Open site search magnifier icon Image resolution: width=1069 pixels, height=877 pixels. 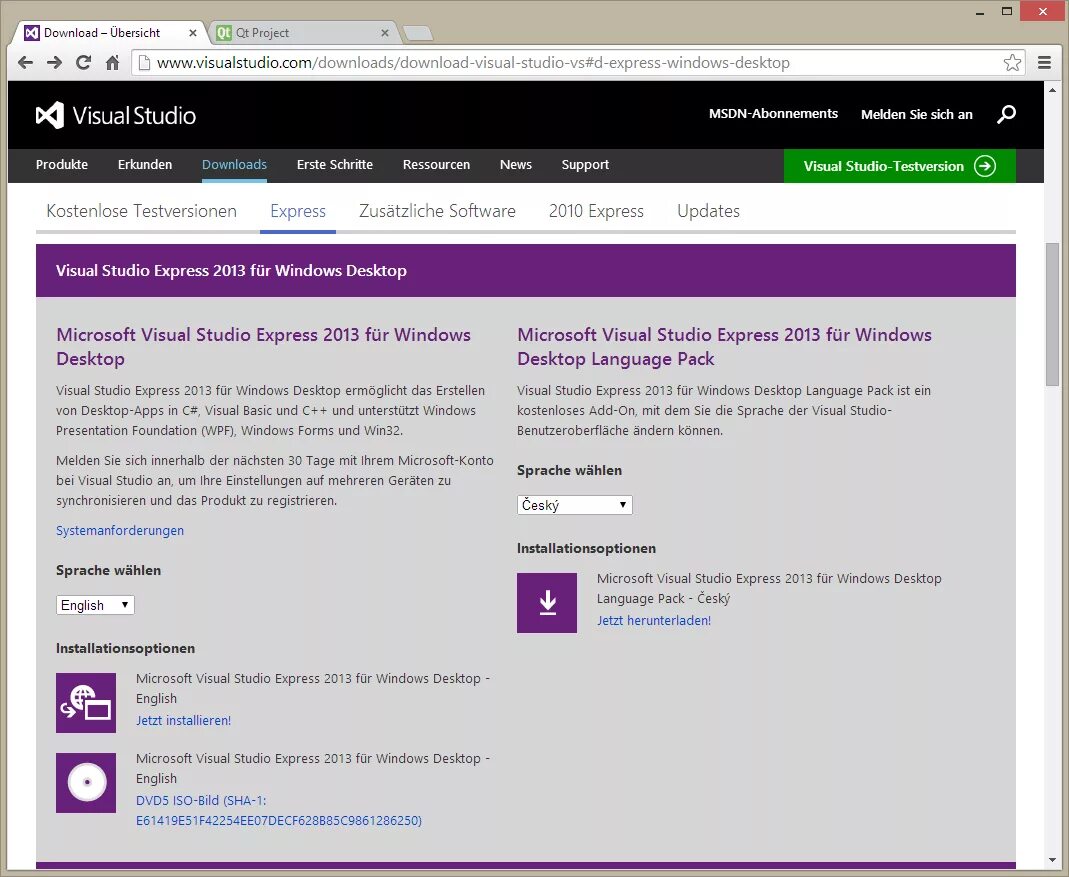[1006, 114]
